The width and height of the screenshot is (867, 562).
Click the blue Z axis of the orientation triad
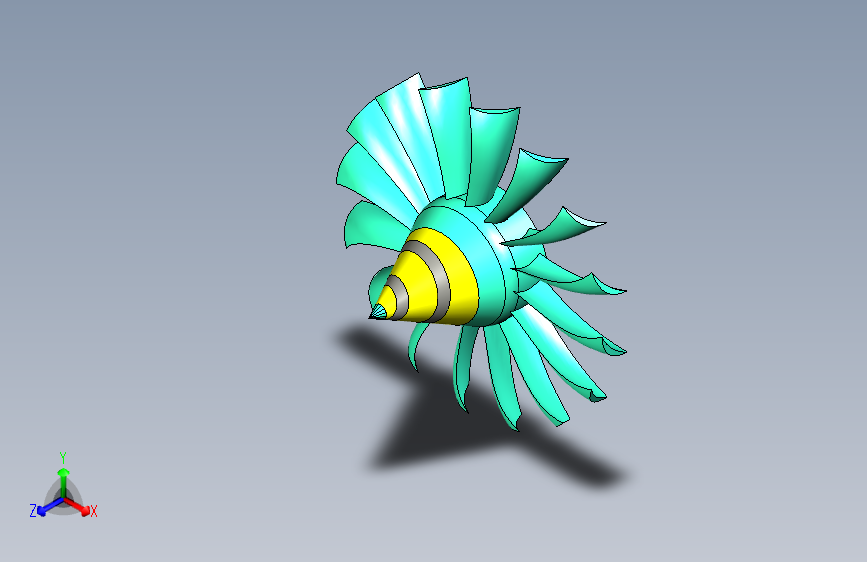tap(50, 507)
